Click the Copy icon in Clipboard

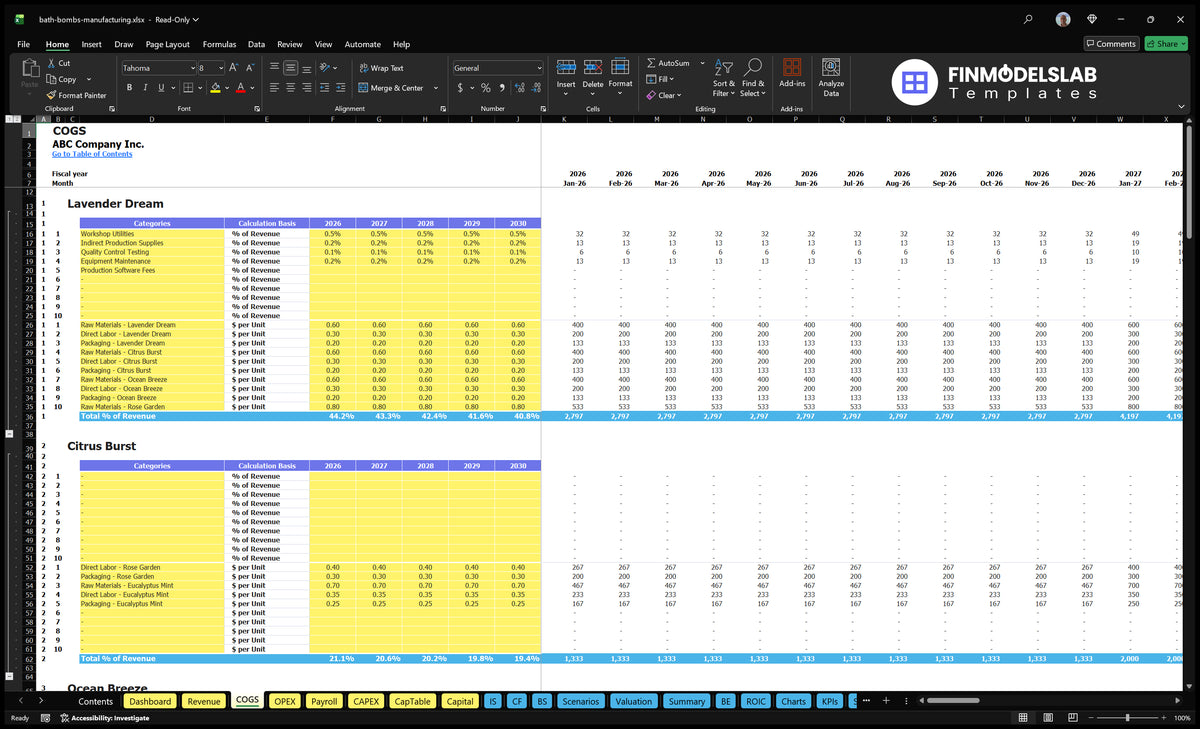click(51, 79)
